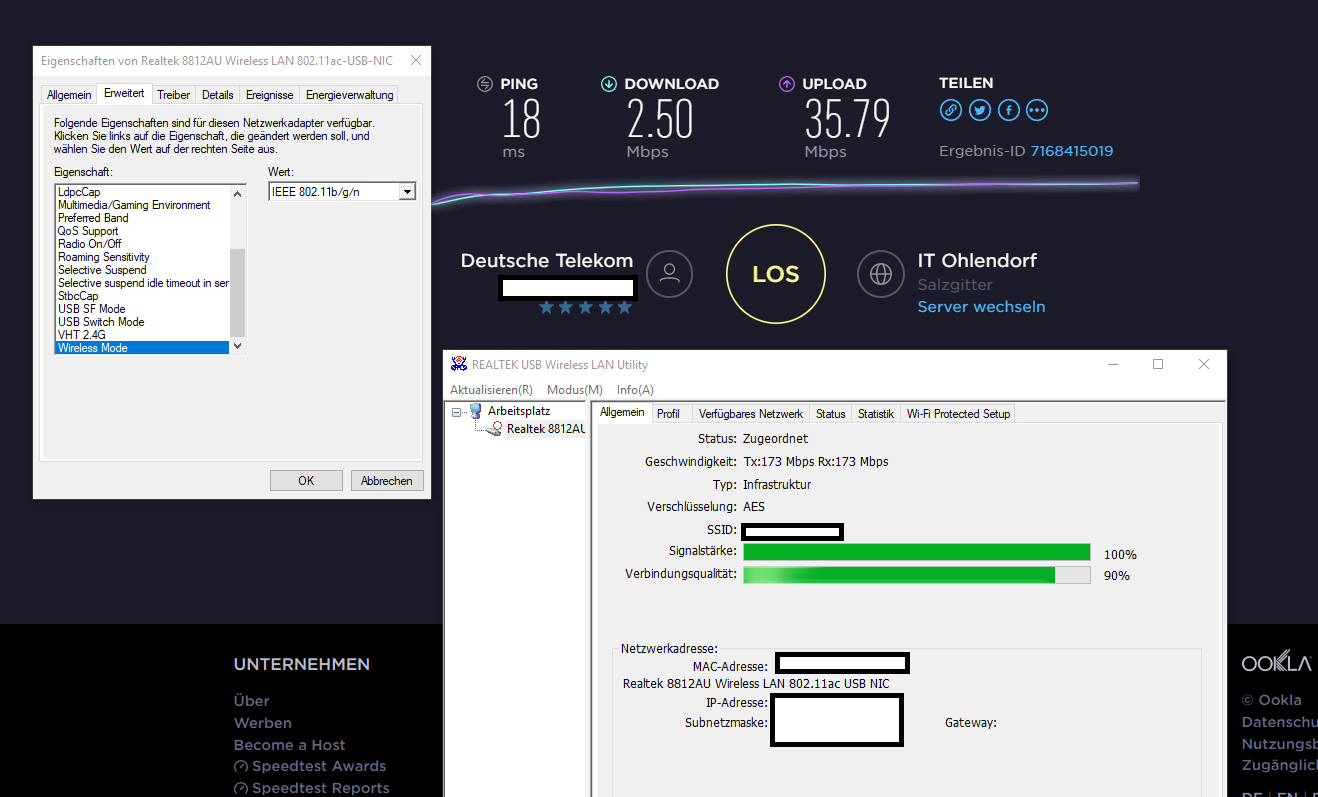The image size is (1318, 797).
Task: Select the Selective Suspend property
Action: [x=142, y=270]
